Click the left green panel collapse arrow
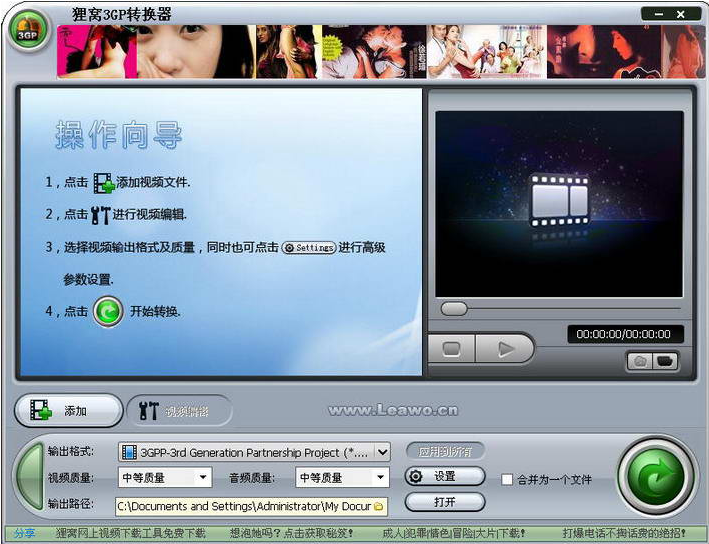The width and height of the screenshot is (709, 544). click(x=30, y=477)
